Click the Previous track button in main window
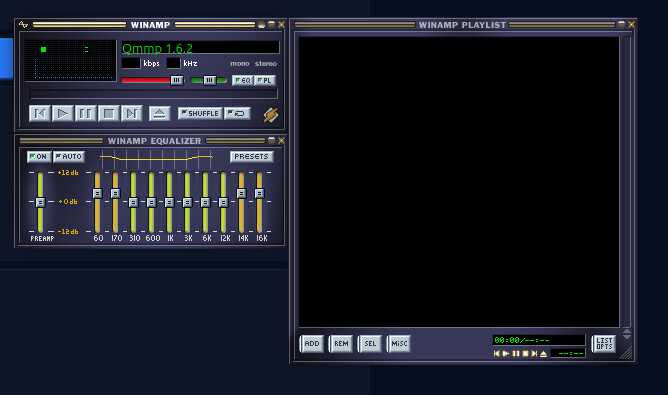 40,114
